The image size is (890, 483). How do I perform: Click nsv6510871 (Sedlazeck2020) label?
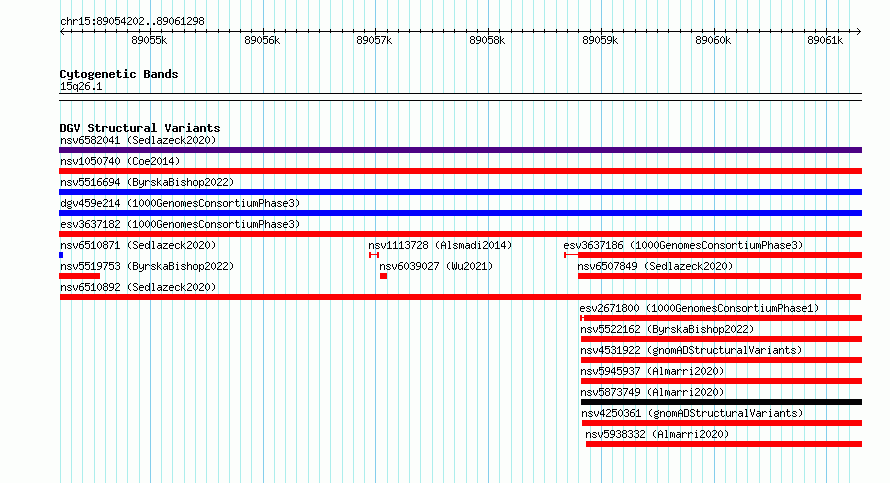[138, 245]
